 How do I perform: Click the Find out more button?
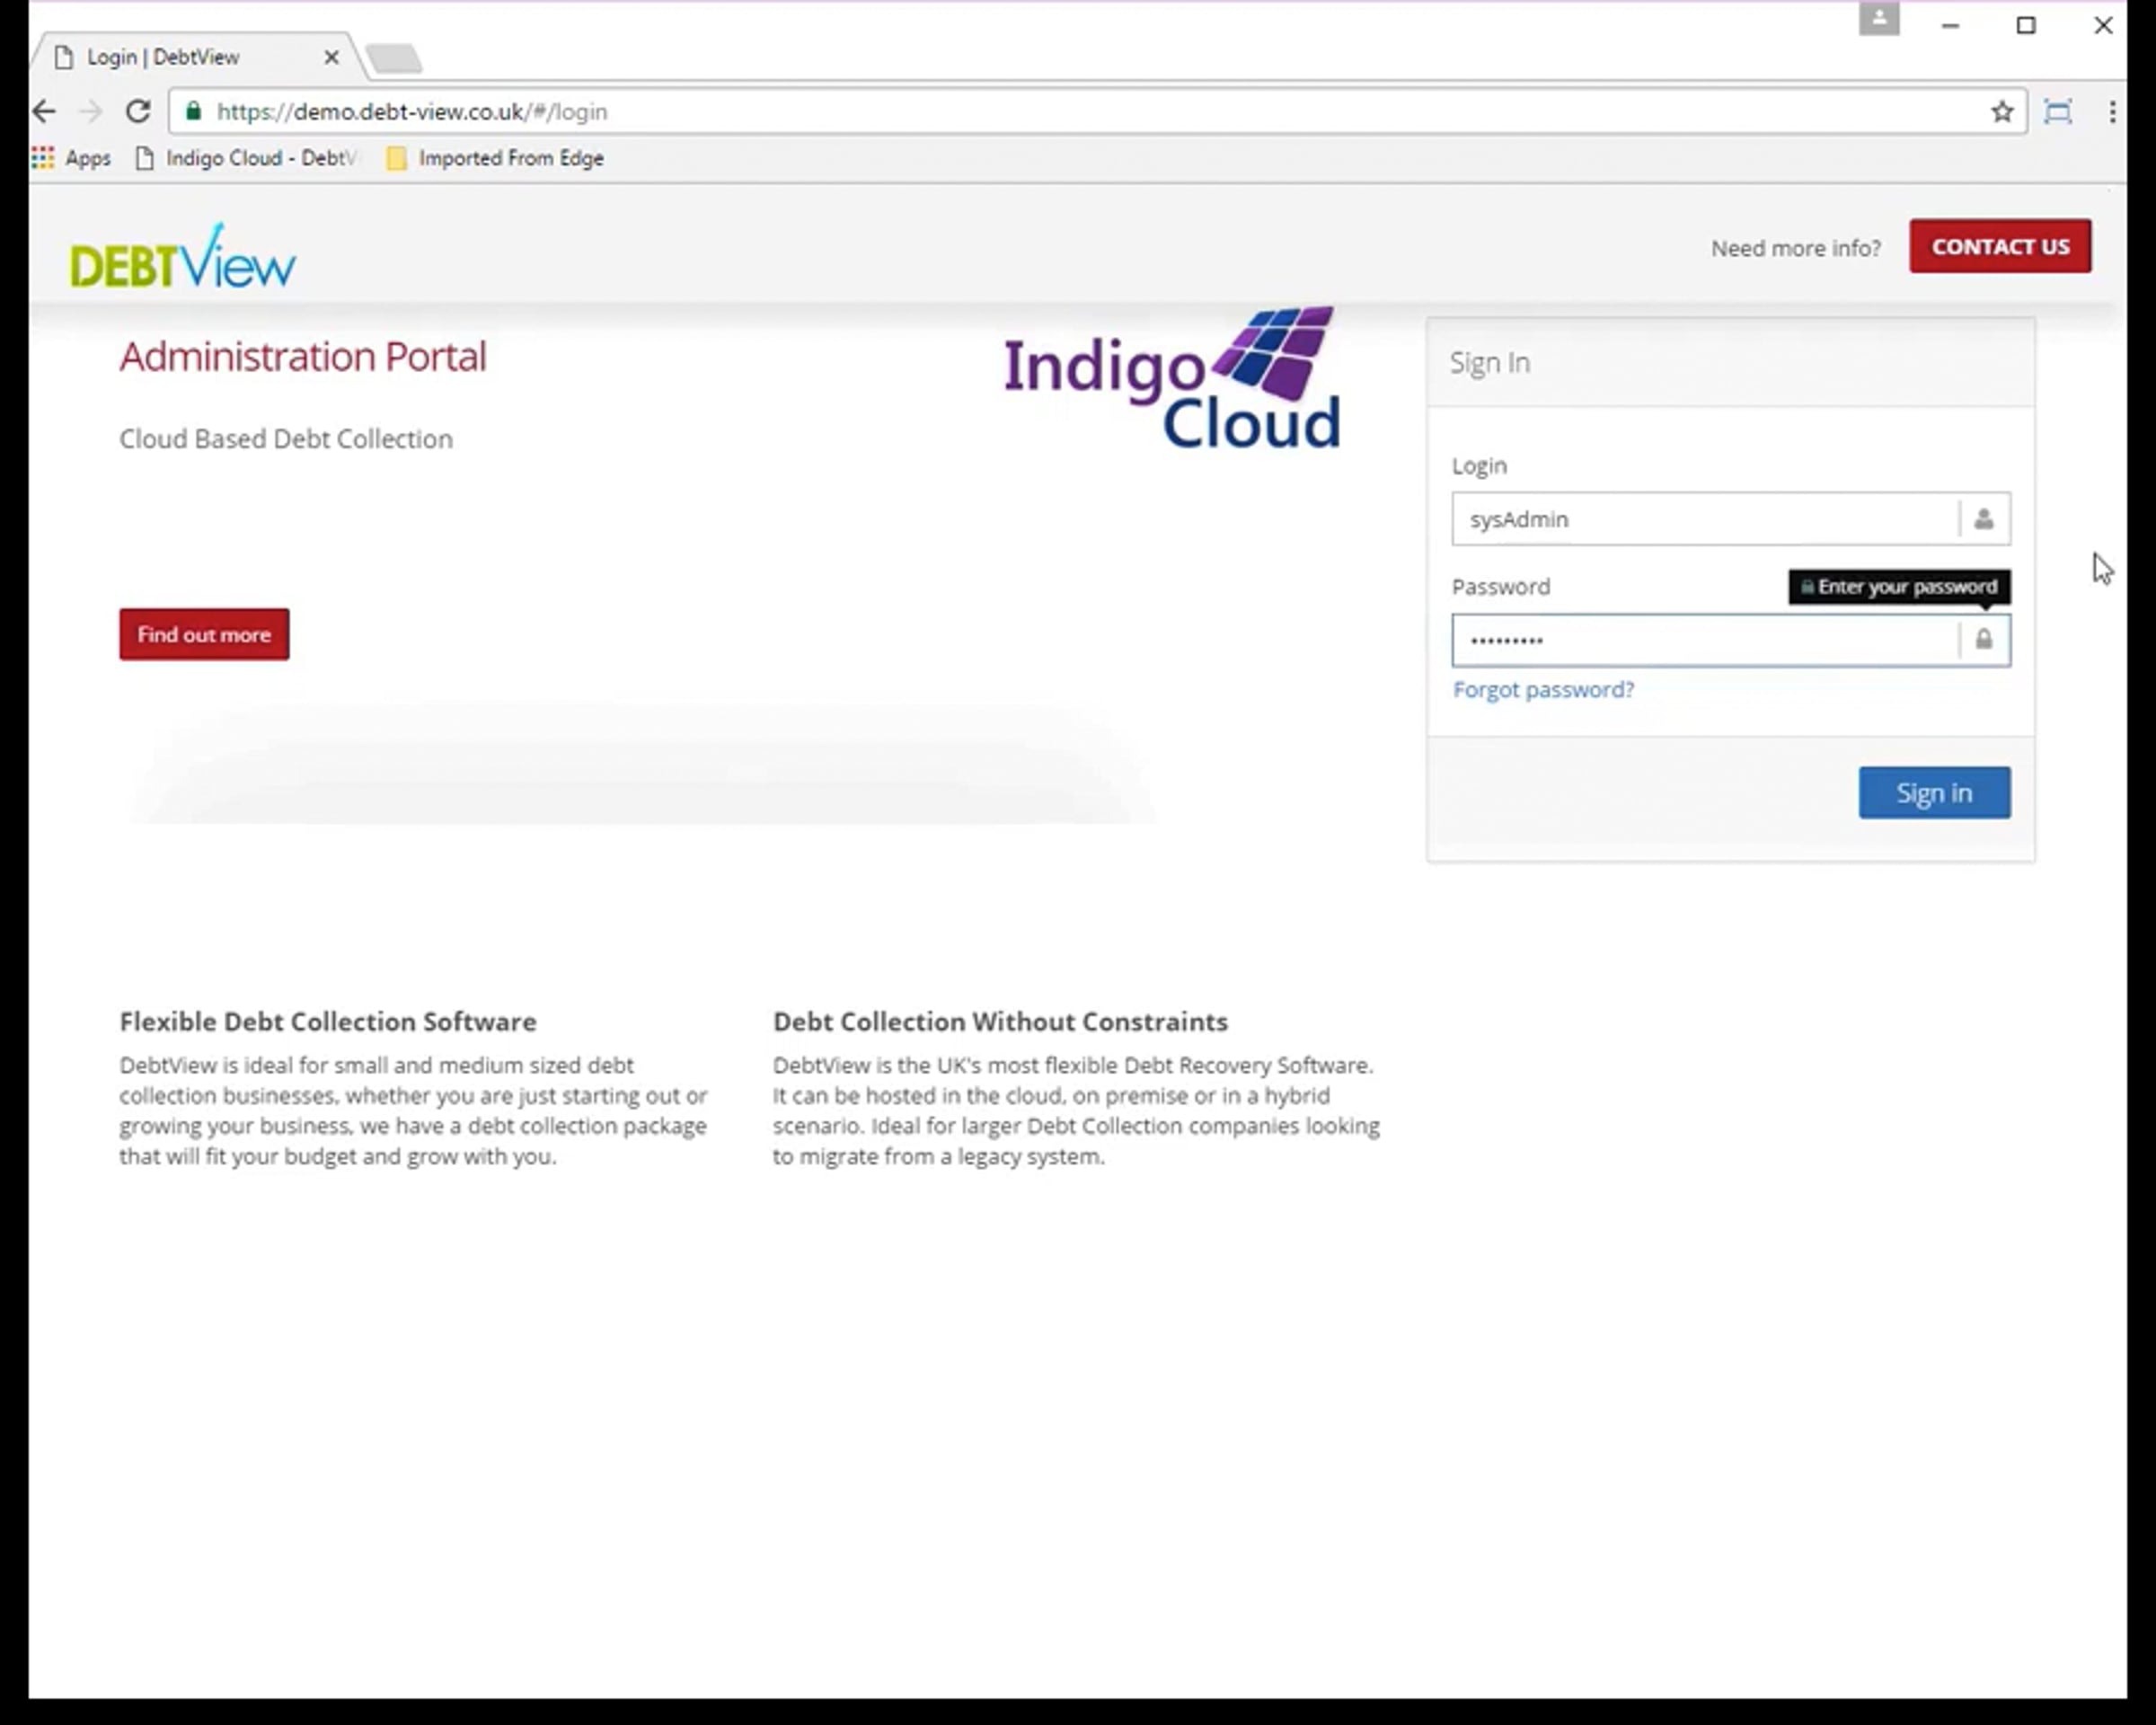tap(204, 634)
